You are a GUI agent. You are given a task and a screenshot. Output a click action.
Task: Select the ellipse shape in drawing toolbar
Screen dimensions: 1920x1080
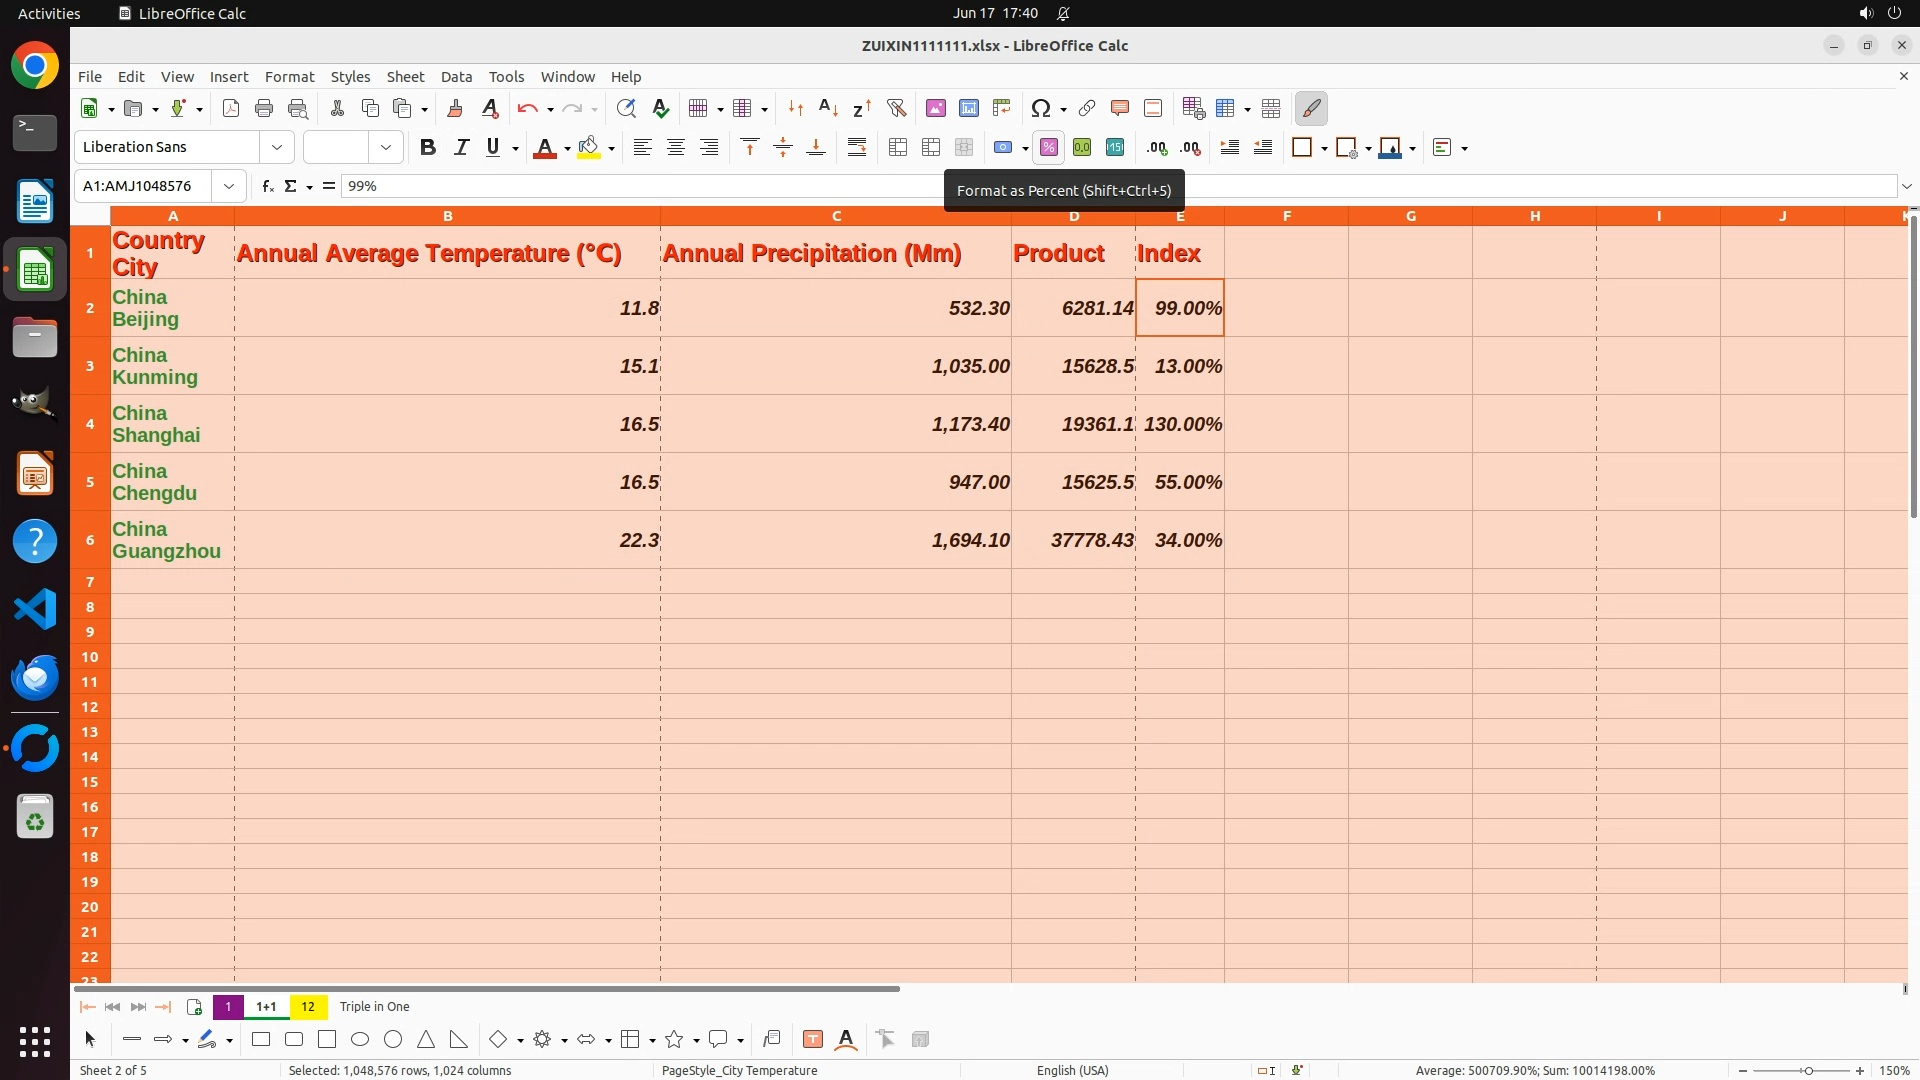click(x=360, y=1040)
